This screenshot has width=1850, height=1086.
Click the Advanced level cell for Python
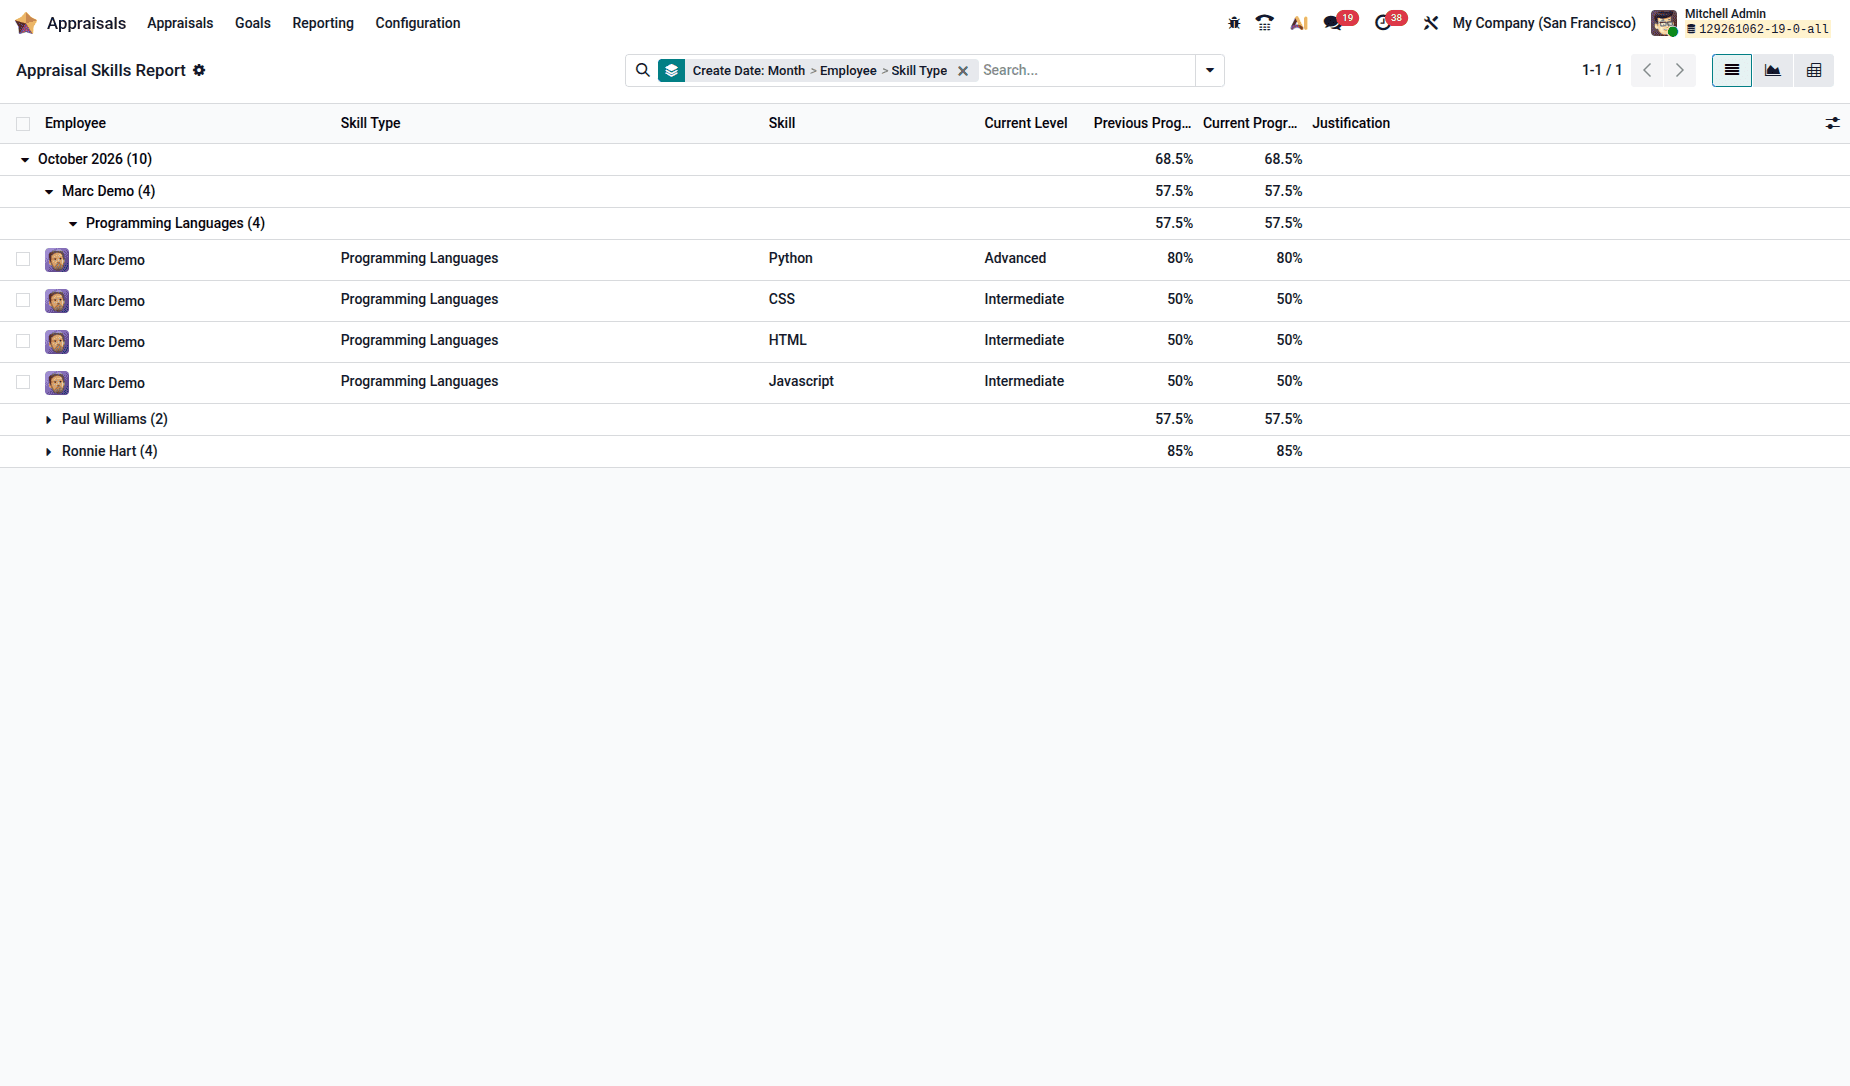point(1015,258)
